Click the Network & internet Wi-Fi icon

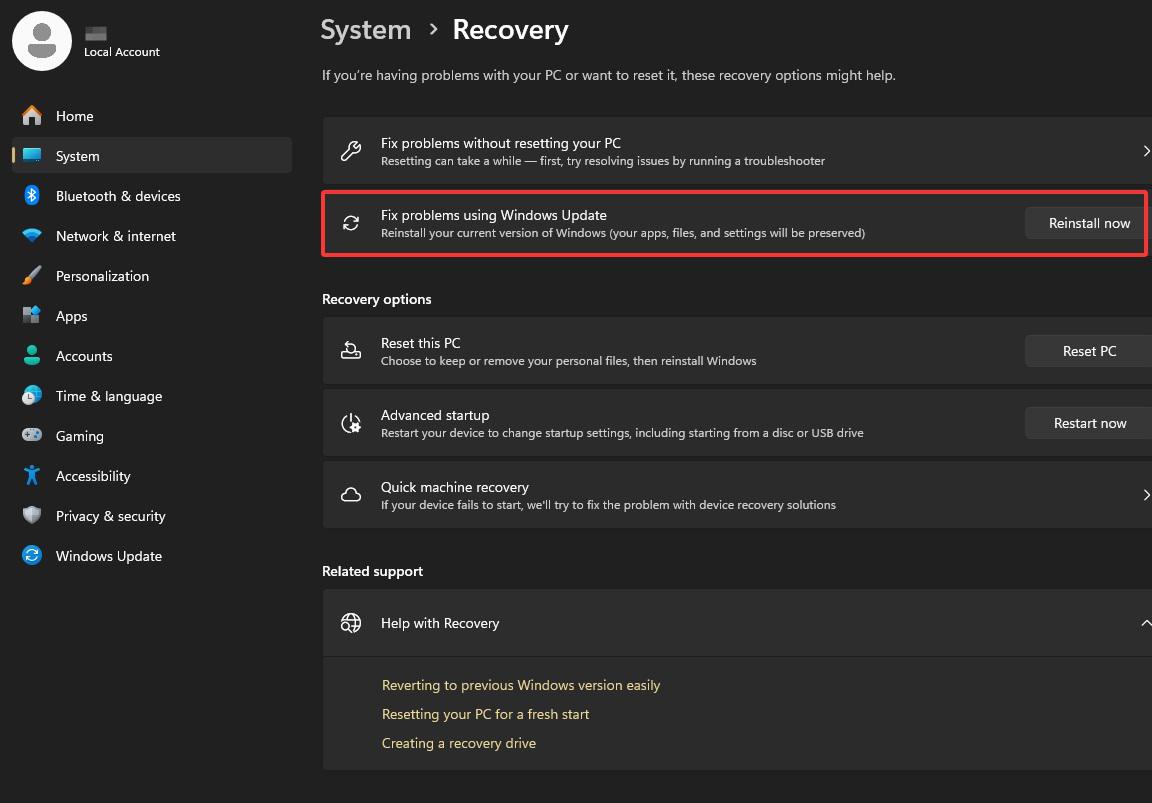click(x=32, y=236)
